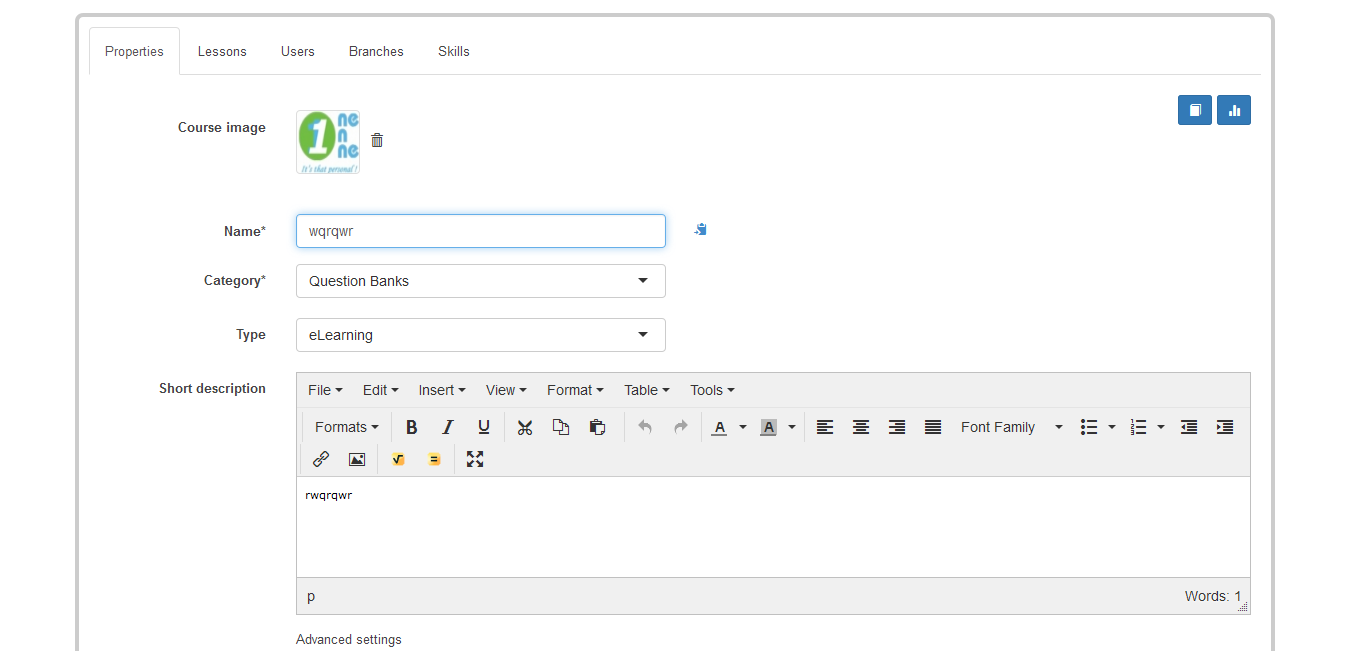Click the Bold formatting icon
The image size is (1349, 651).
click(x=411, y=427)
